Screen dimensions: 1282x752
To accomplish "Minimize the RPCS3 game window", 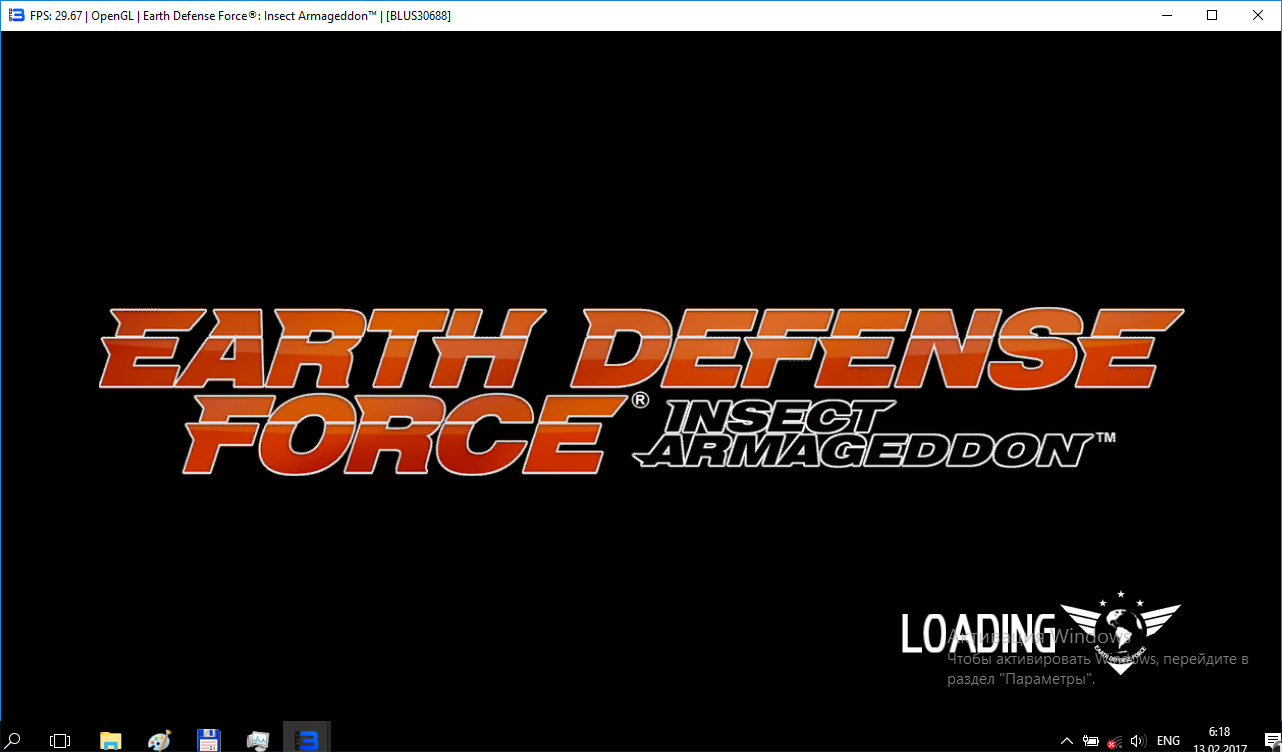I will coord(1166,16).
